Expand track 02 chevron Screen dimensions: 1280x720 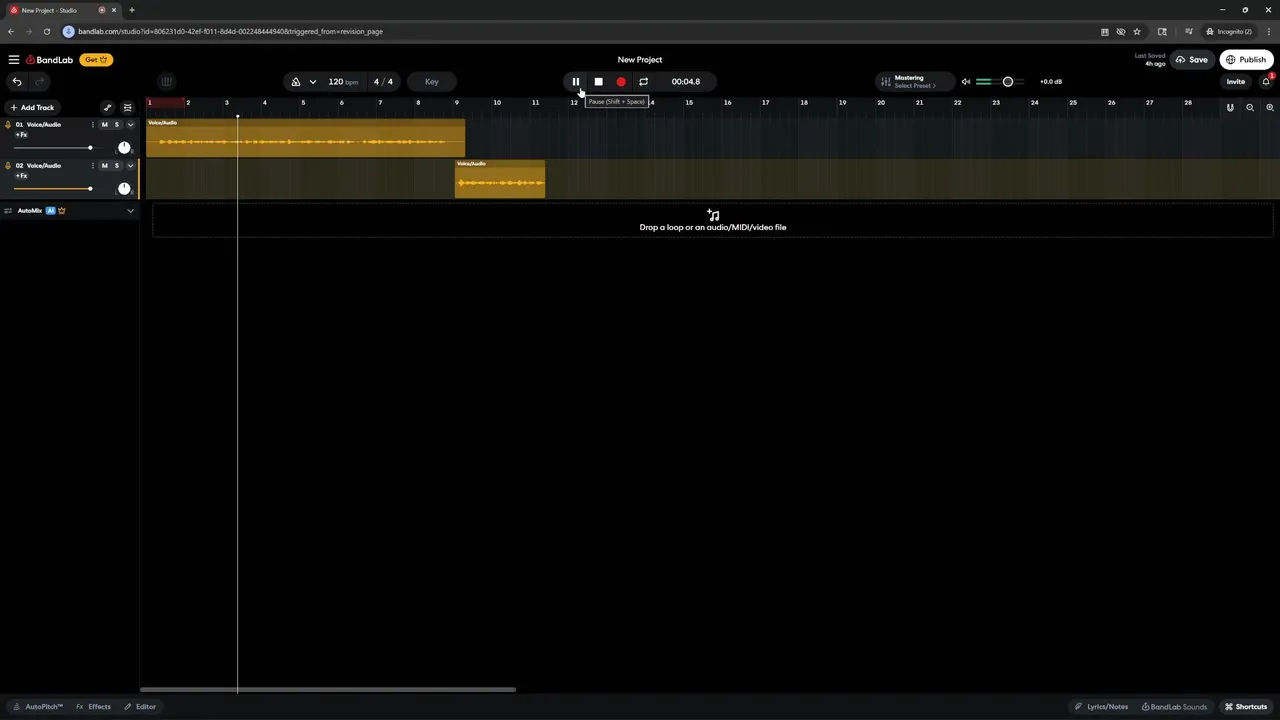tap(130, 166)
